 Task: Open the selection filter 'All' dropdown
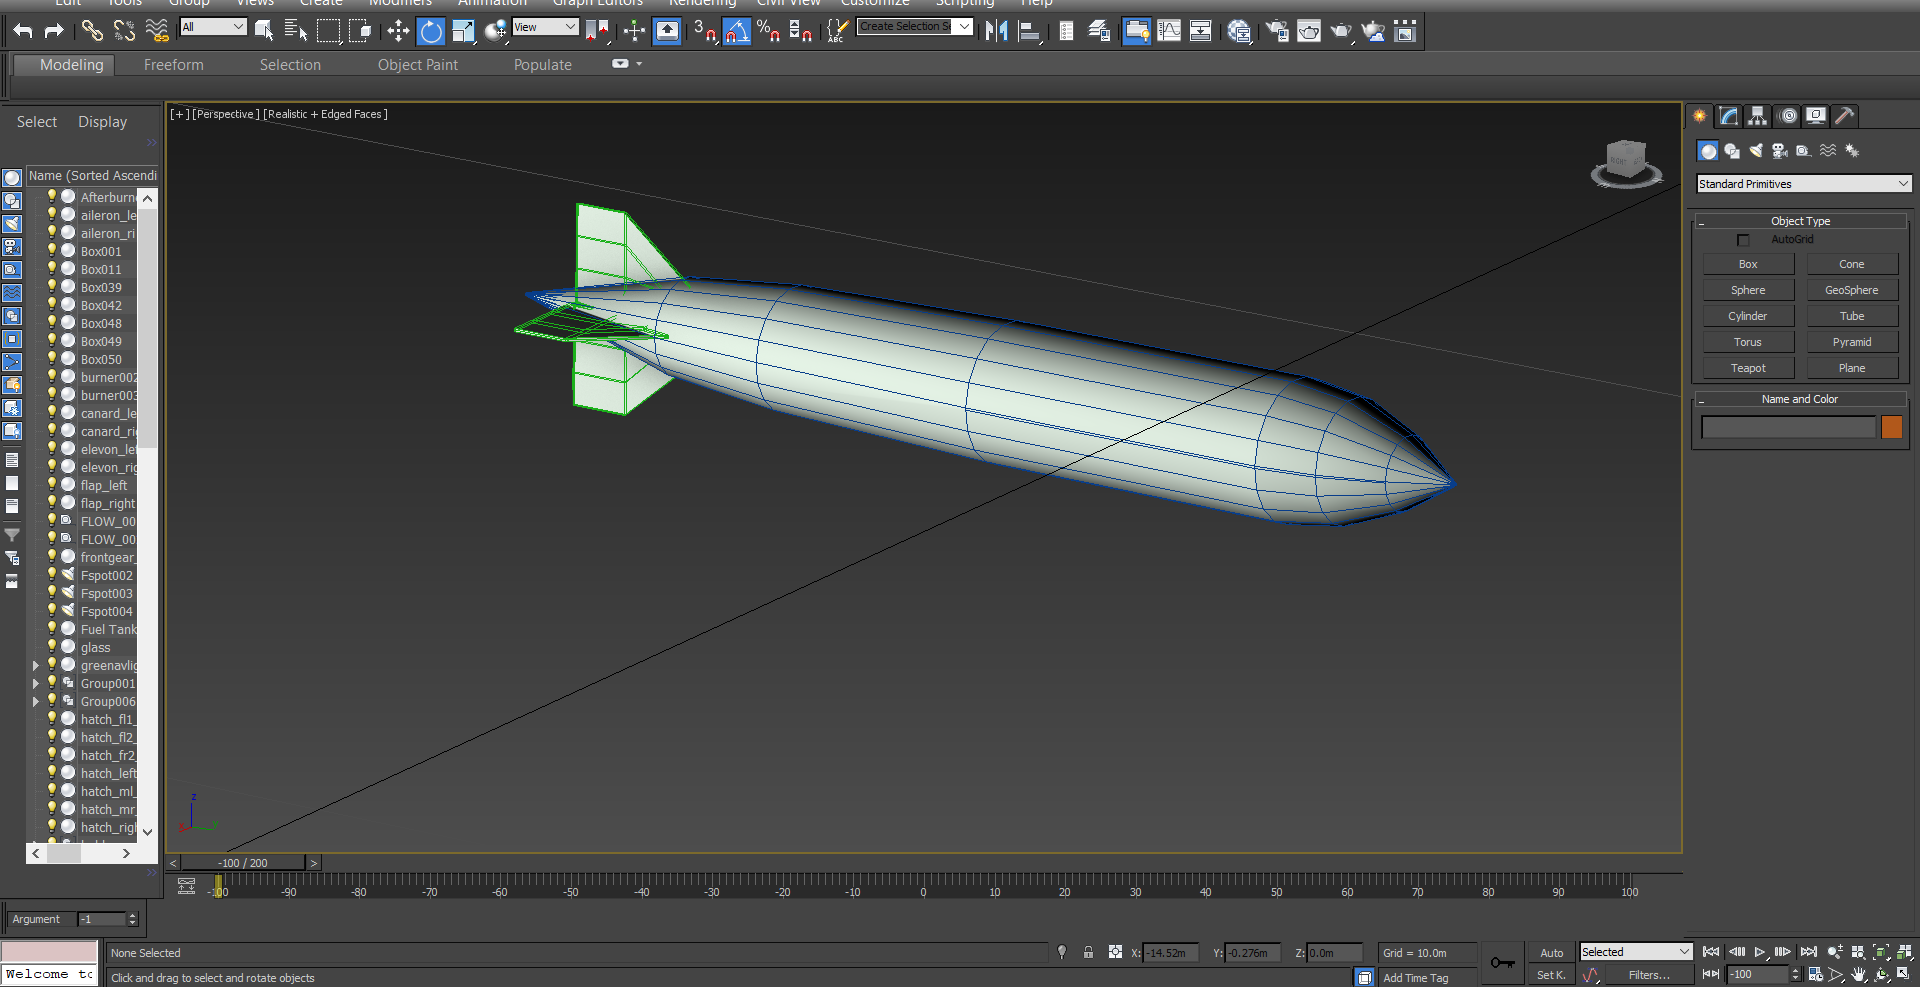tap(213, 27)
